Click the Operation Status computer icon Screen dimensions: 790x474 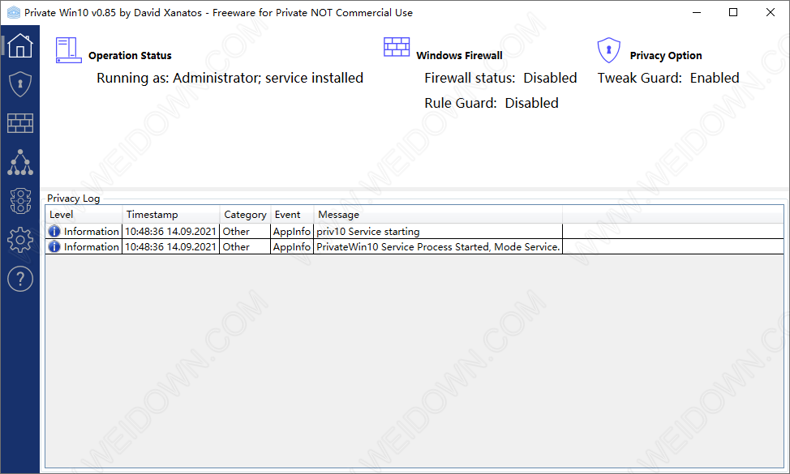coord(67,51)
